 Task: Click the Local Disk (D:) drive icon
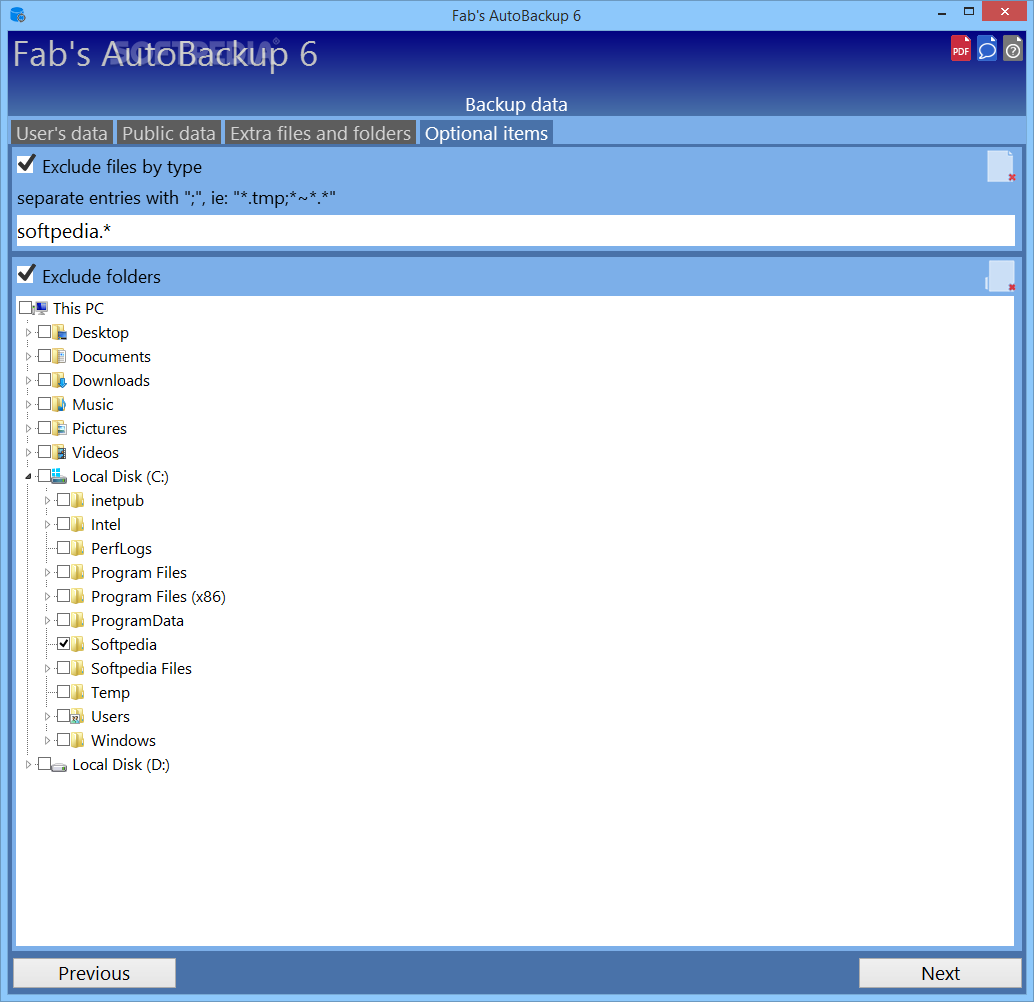point(59,765)
